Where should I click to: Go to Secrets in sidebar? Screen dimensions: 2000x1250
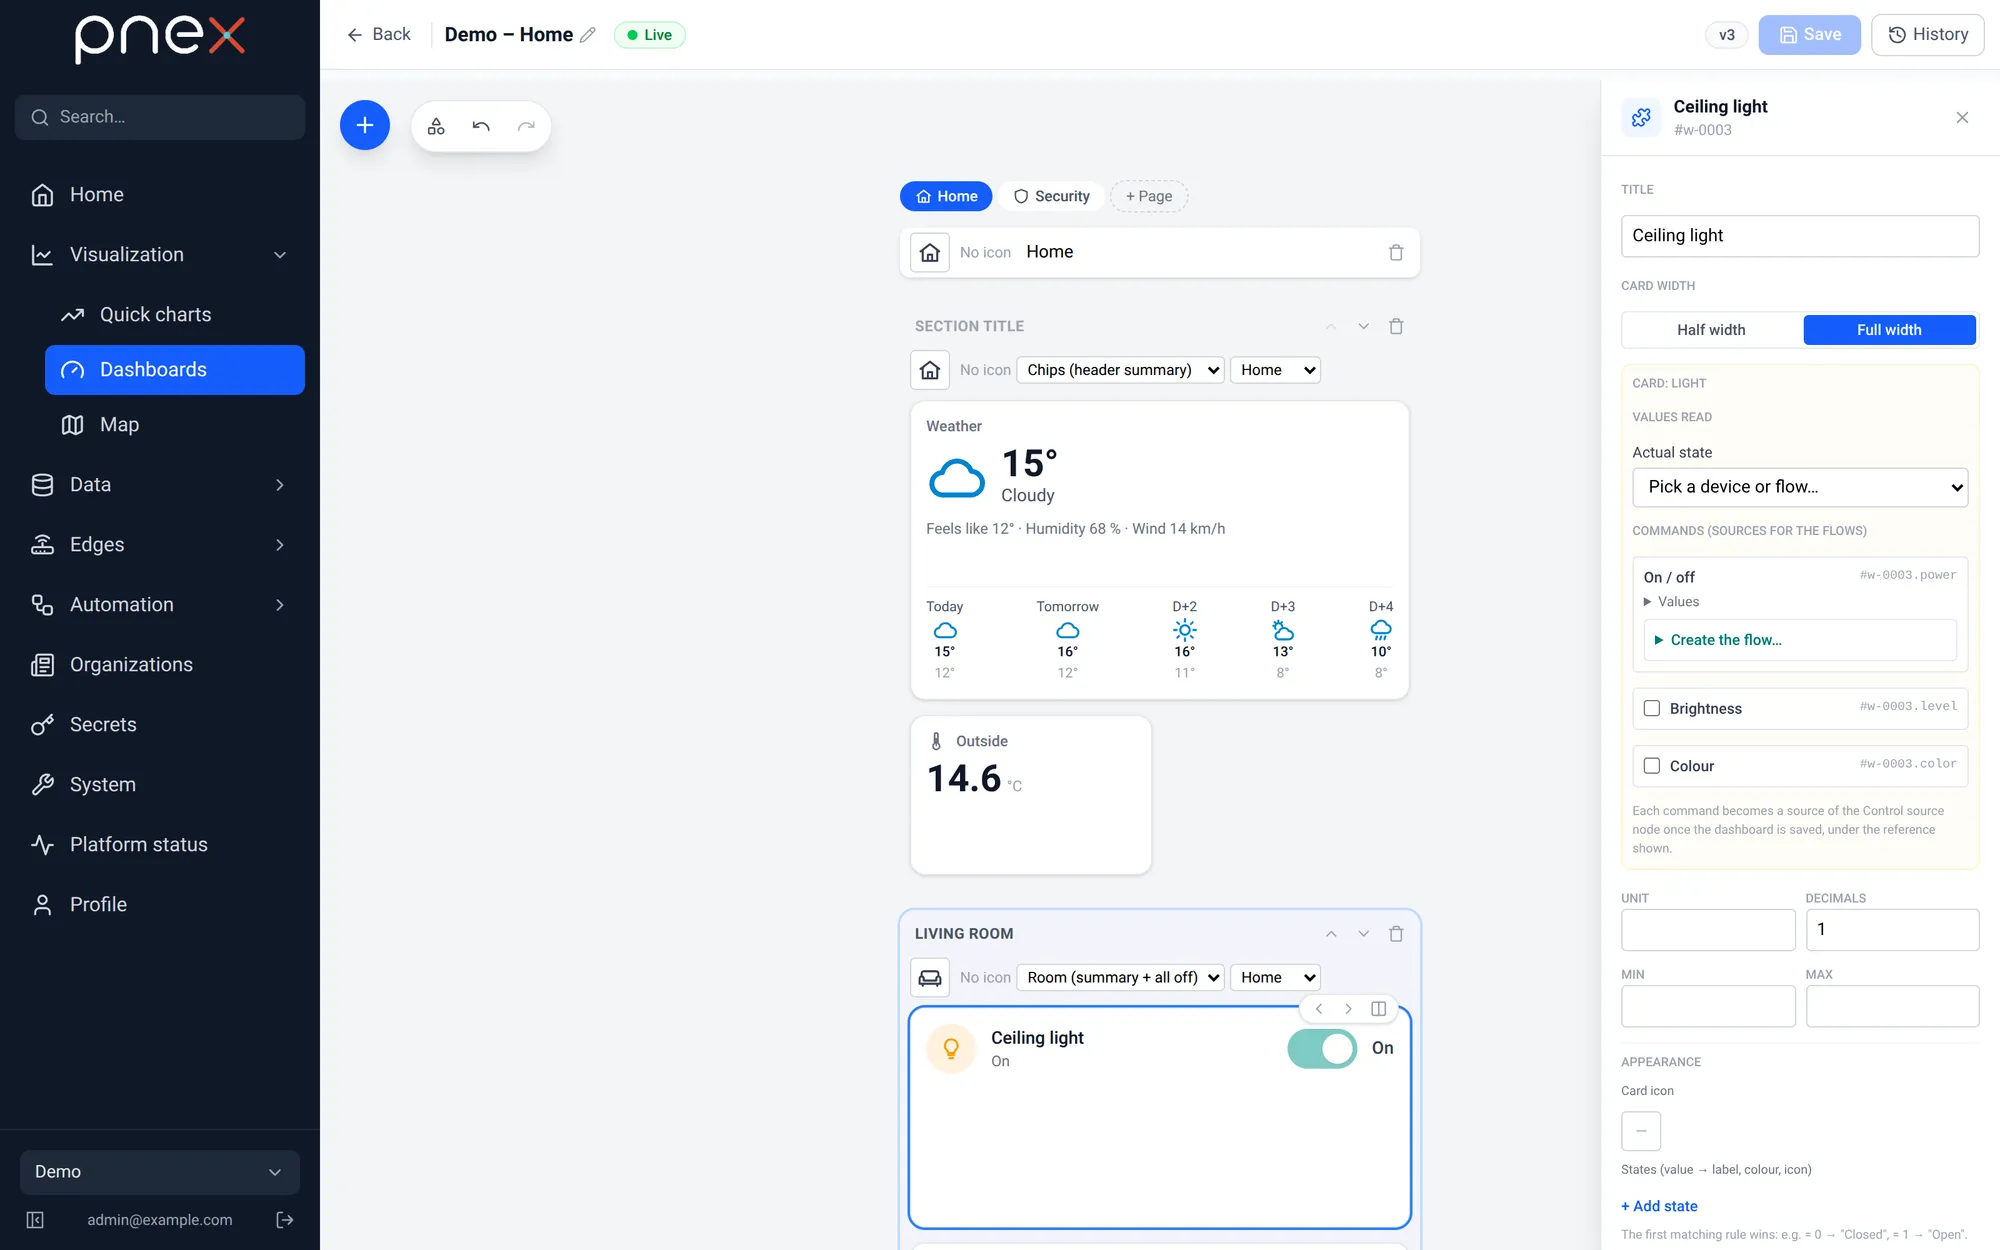pos(160,725)
